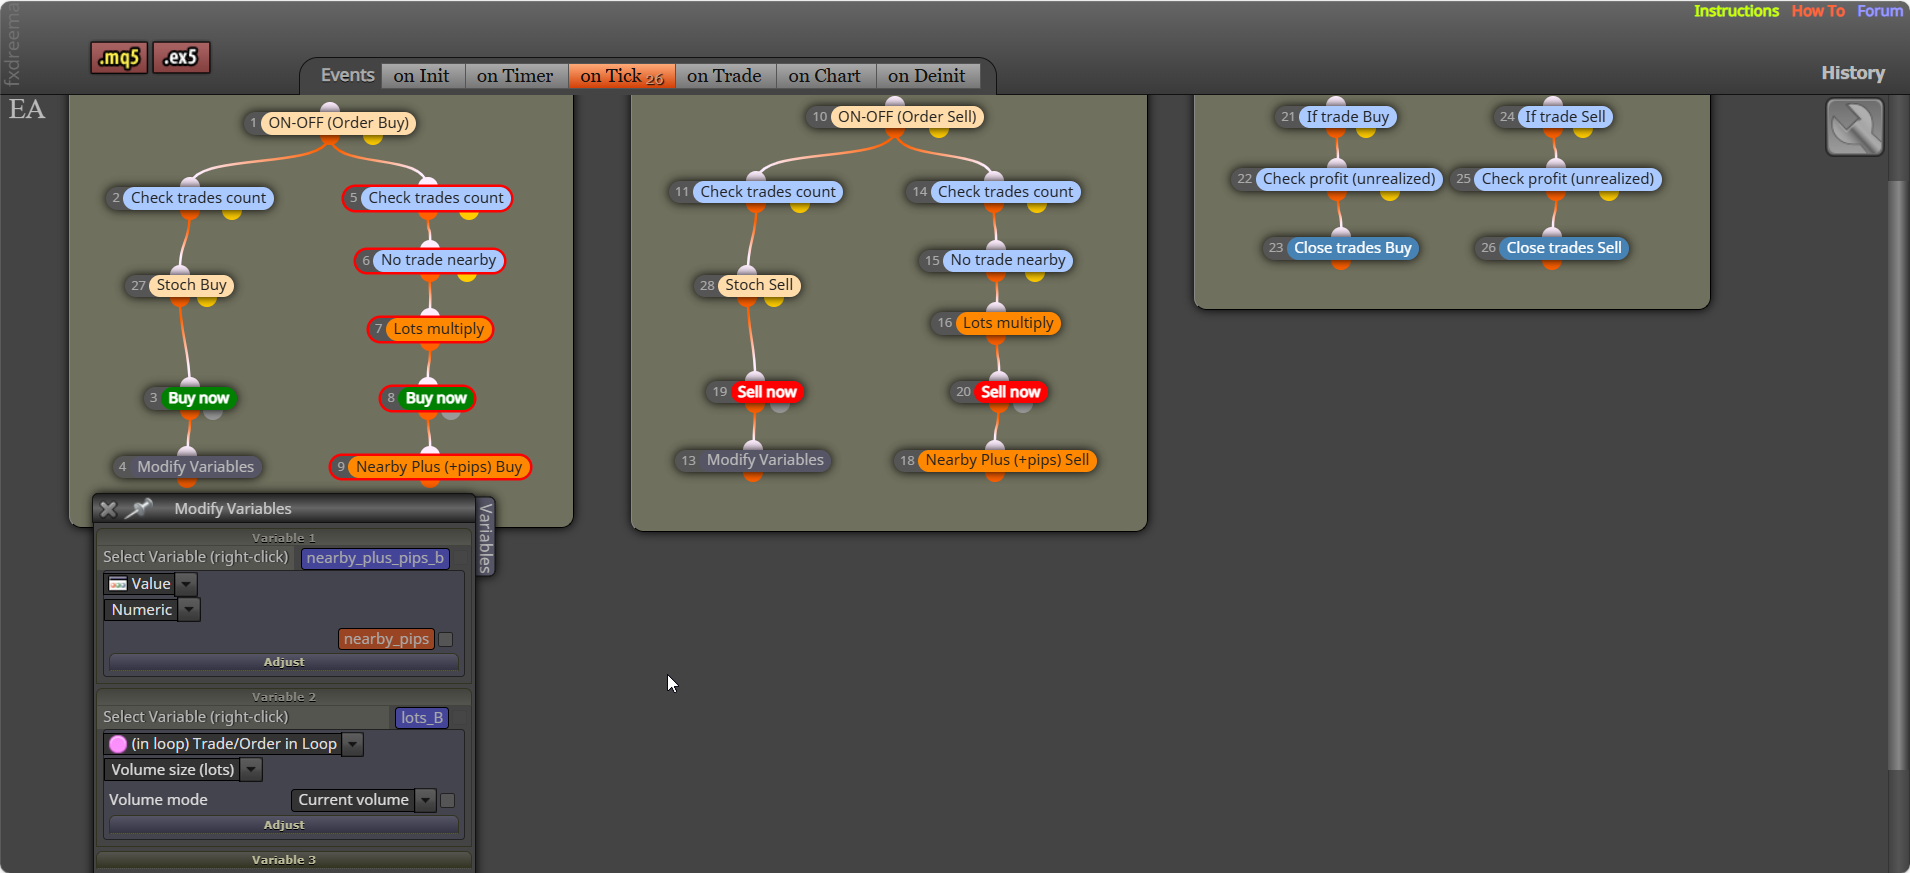This screenshot has height=873, width=1910.
Task: Click the nearby_plus_pips_b variable chip
Action: pos(375,558)
